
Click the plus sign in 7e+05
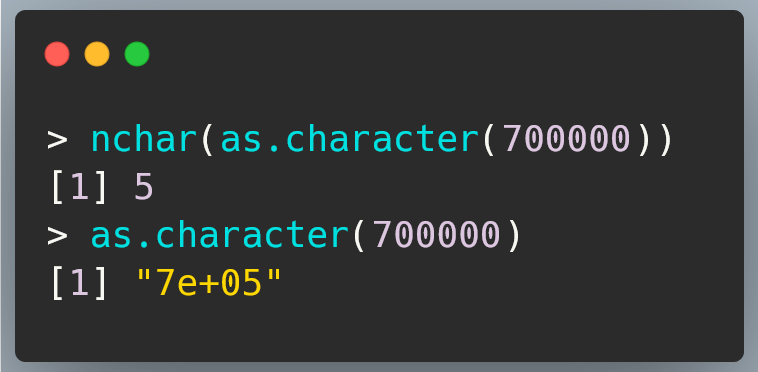click(x=209, y=284)
